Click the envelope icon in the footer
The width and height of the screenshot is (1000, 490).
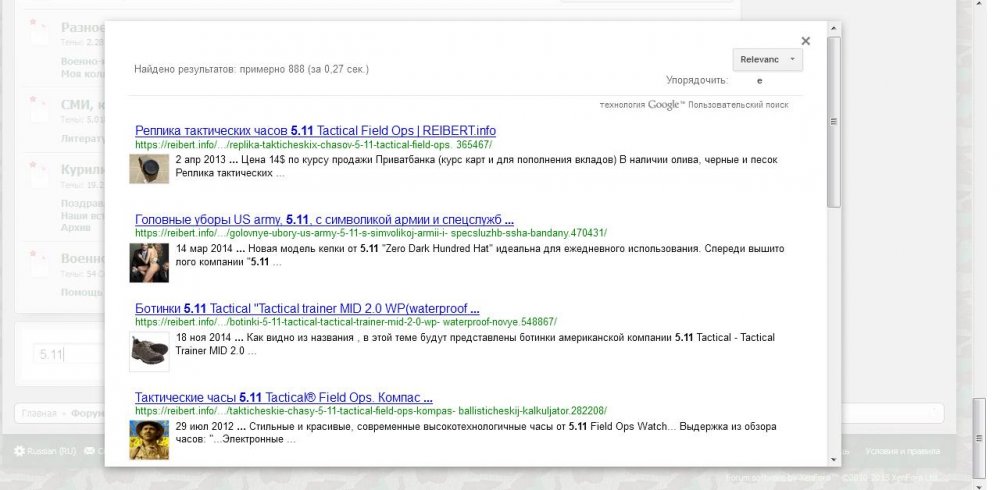pos(90,451)
